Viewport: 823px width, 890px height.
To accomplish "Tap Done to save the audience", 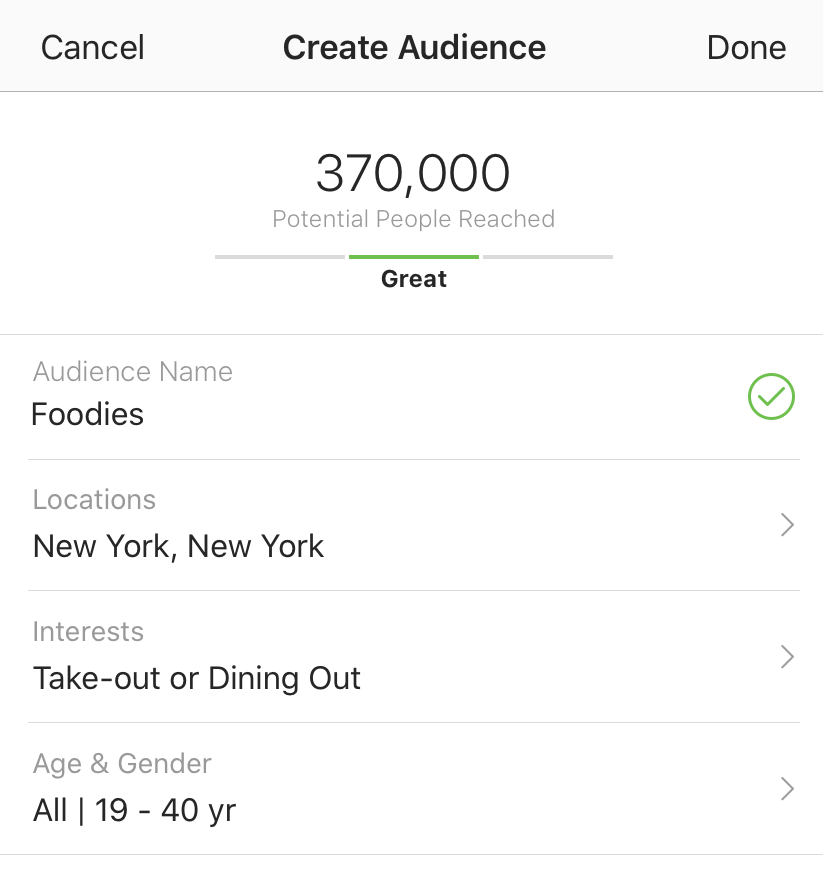I will (746, 47).
